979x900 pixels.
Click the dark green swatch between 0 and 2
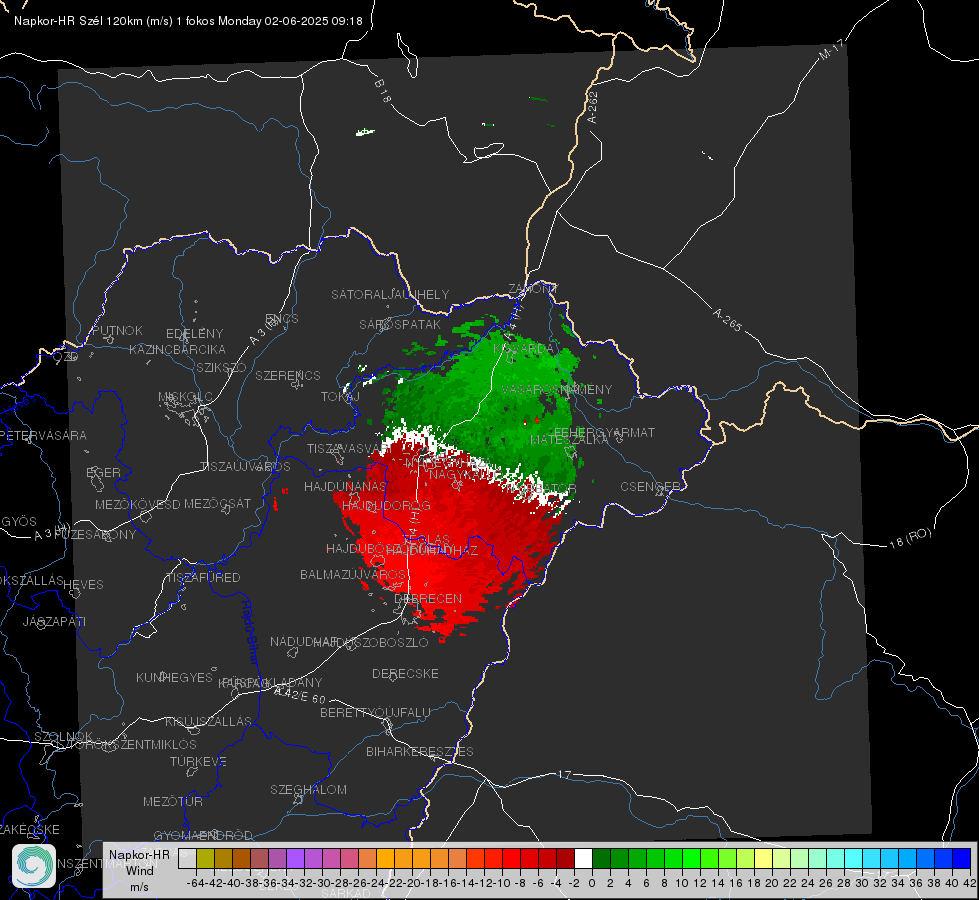(601, 858)
